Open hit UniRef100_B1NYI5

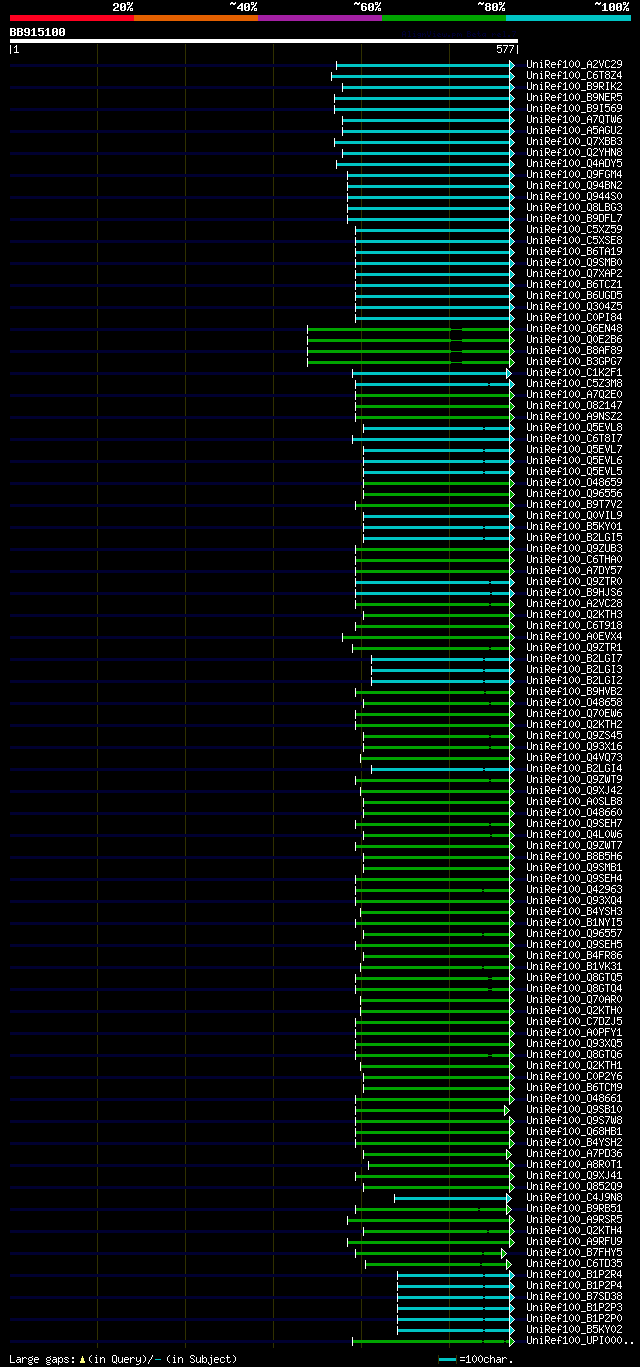(x=574, y=922)
